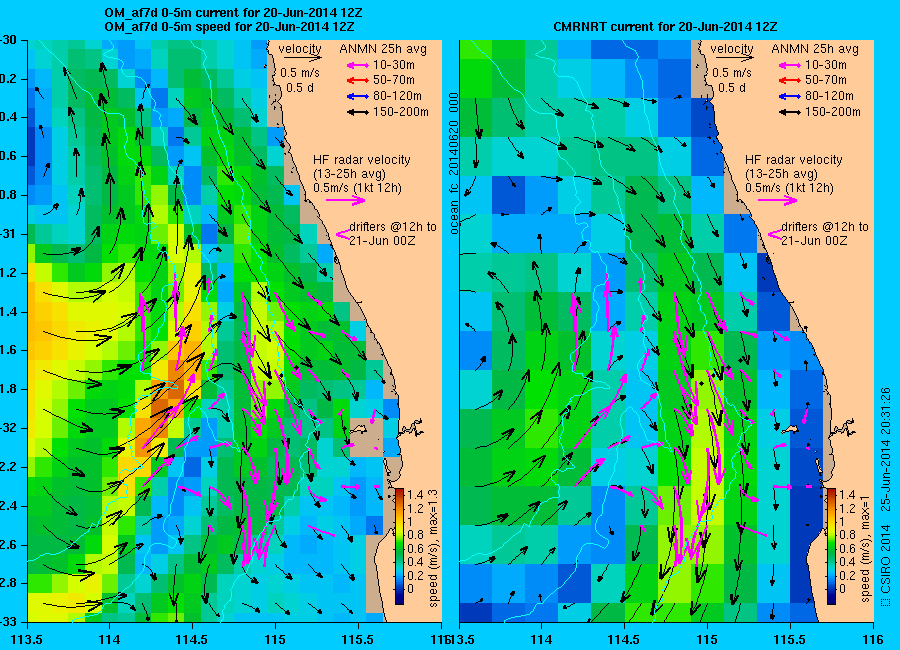This screenshot has width=900, height=650.
Task: Click '0.5m/s (1kt 12h)' on left map
Action: tap(358, 188)
